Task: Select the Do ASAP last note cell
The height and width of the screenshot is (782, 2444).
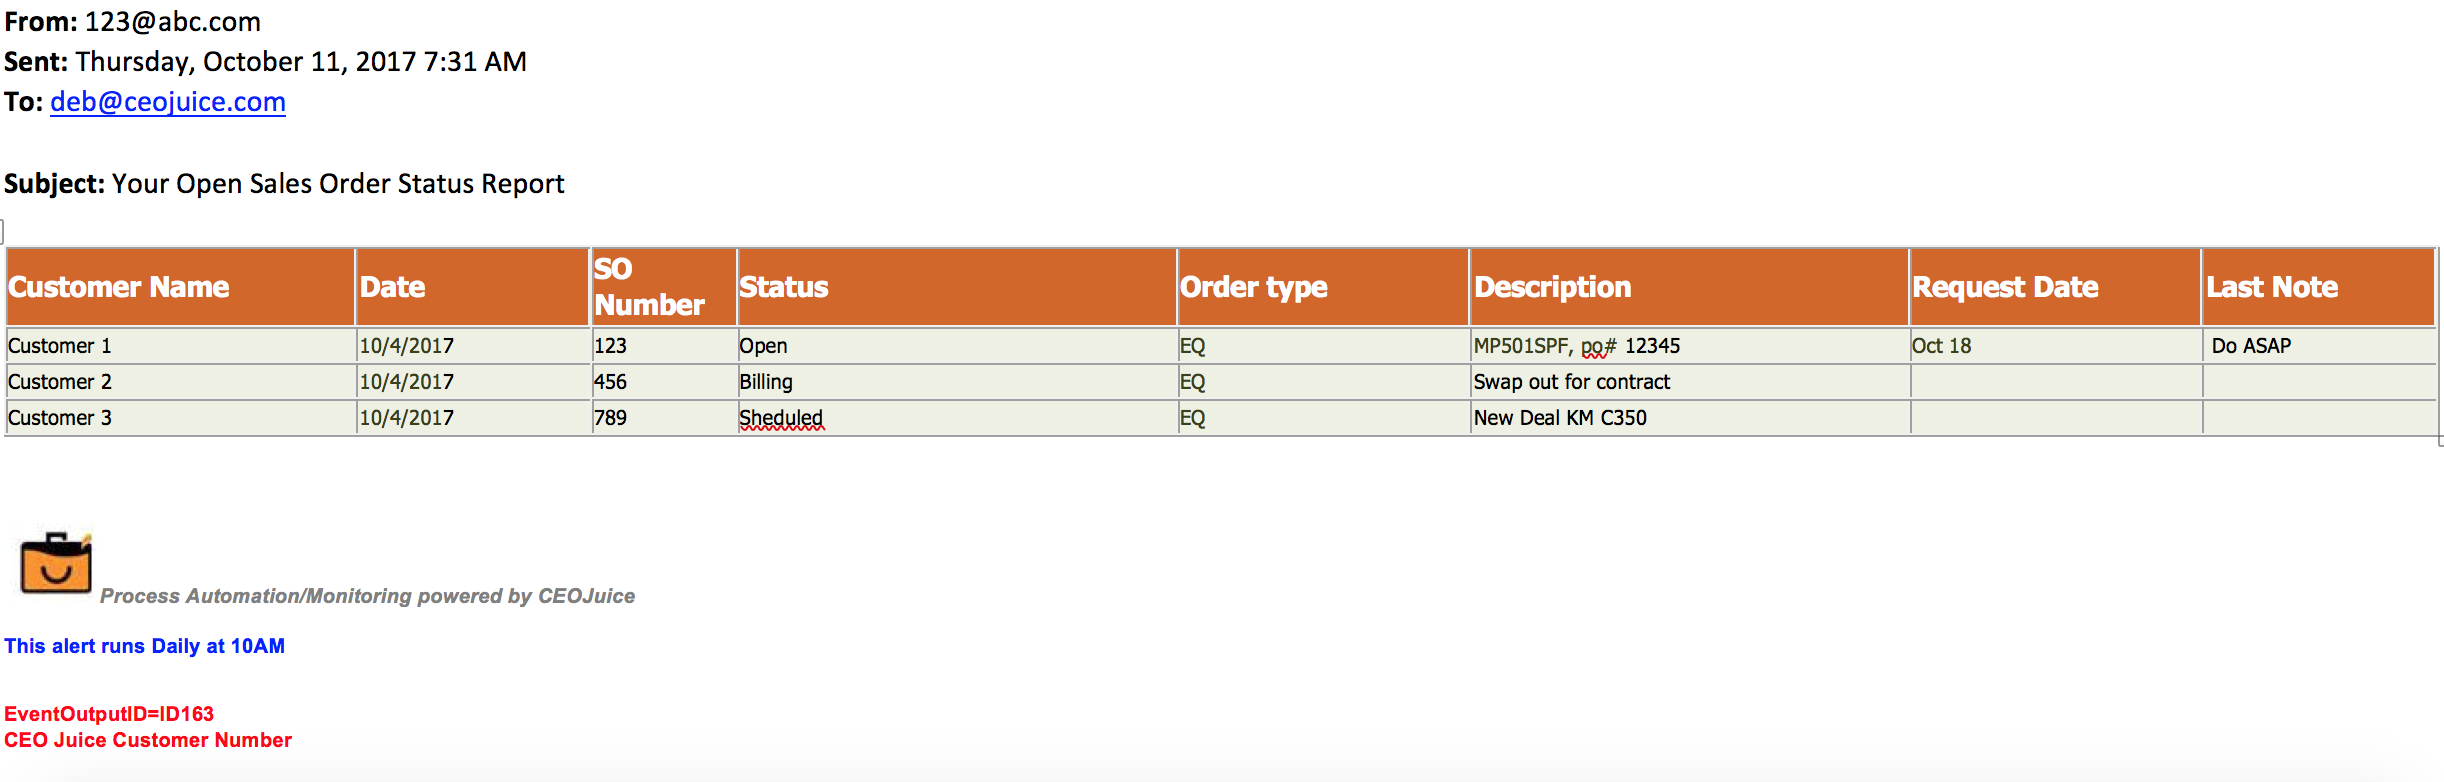Action: (2318, 346)
